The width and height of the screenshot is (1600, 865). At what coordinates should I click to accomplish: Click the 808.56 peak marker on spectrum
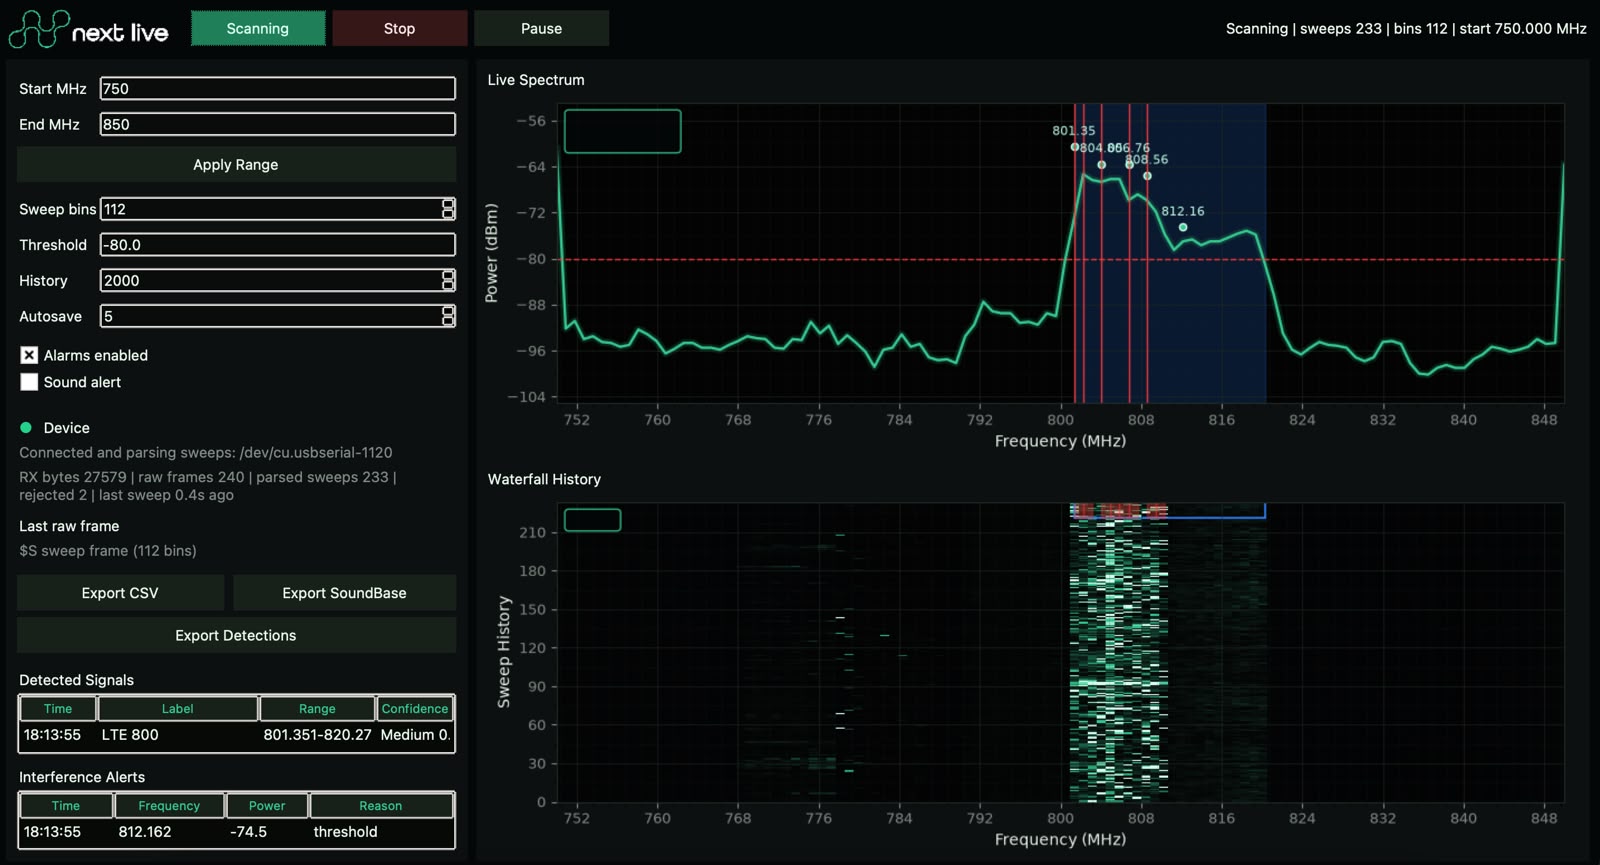1147,176
